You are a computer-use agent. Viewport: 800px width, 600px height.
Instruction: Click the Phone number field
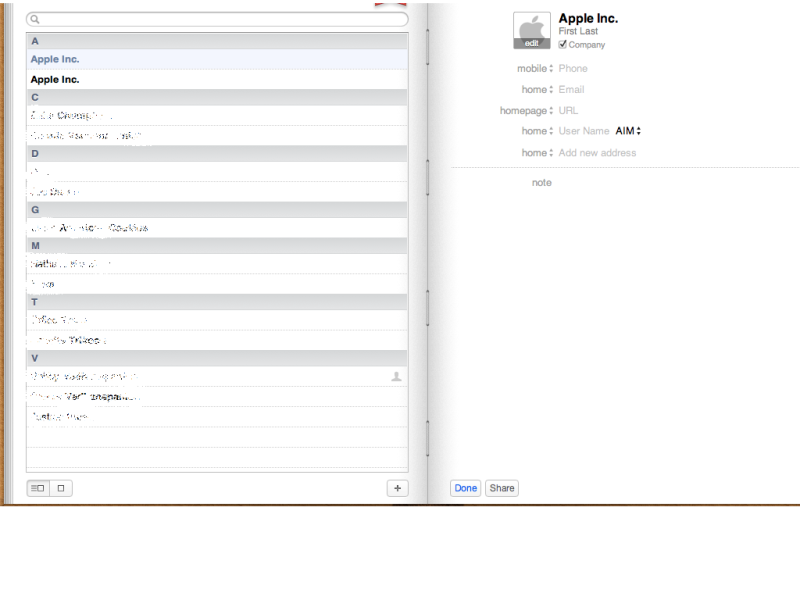pyautogui.click(x=573, y=68)
